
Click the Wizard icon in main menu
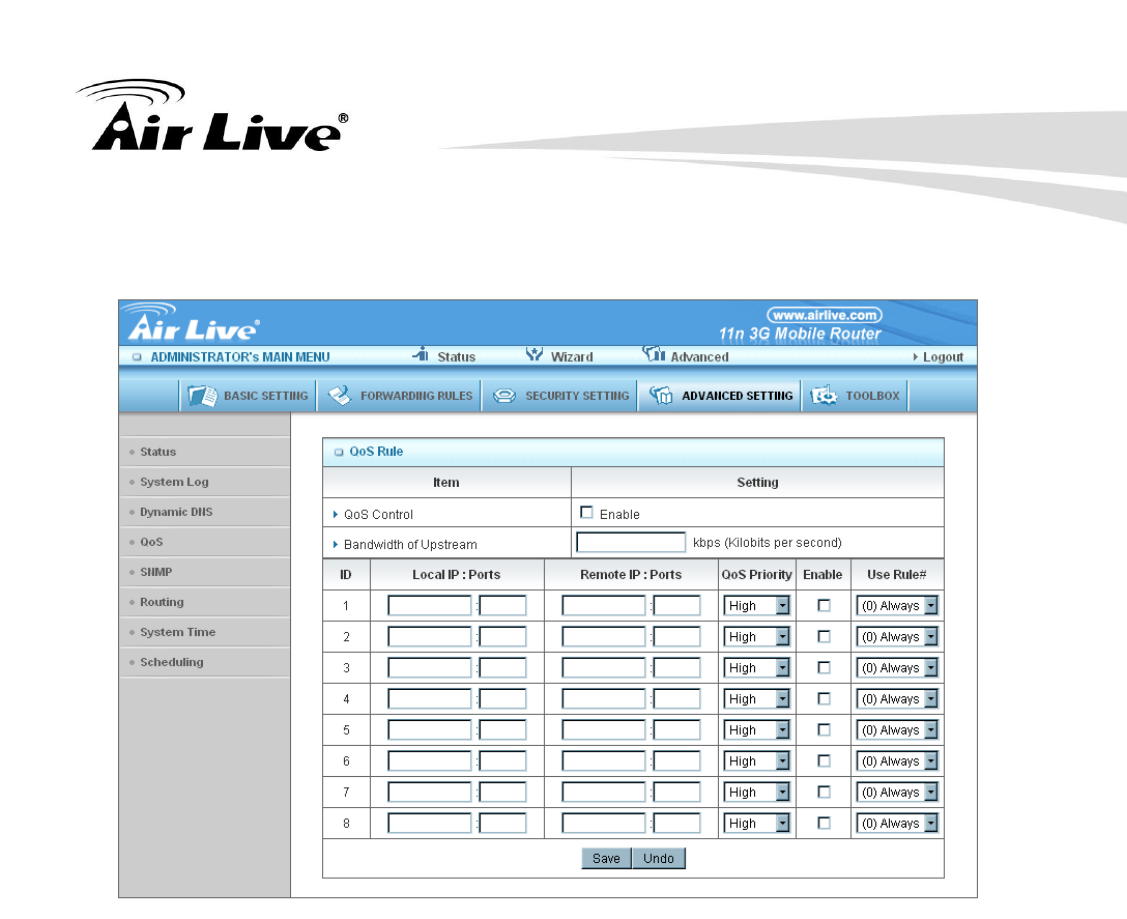click(x=534, y=354)
